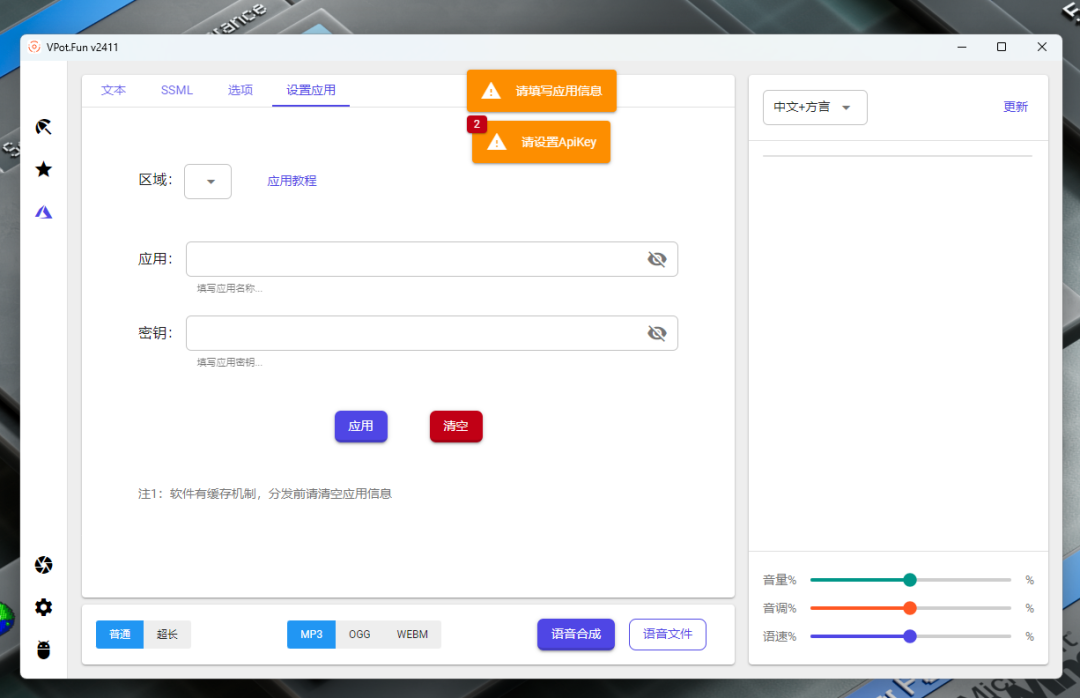Toggle visibility of the 密钥 field

[x=656, y=333]
